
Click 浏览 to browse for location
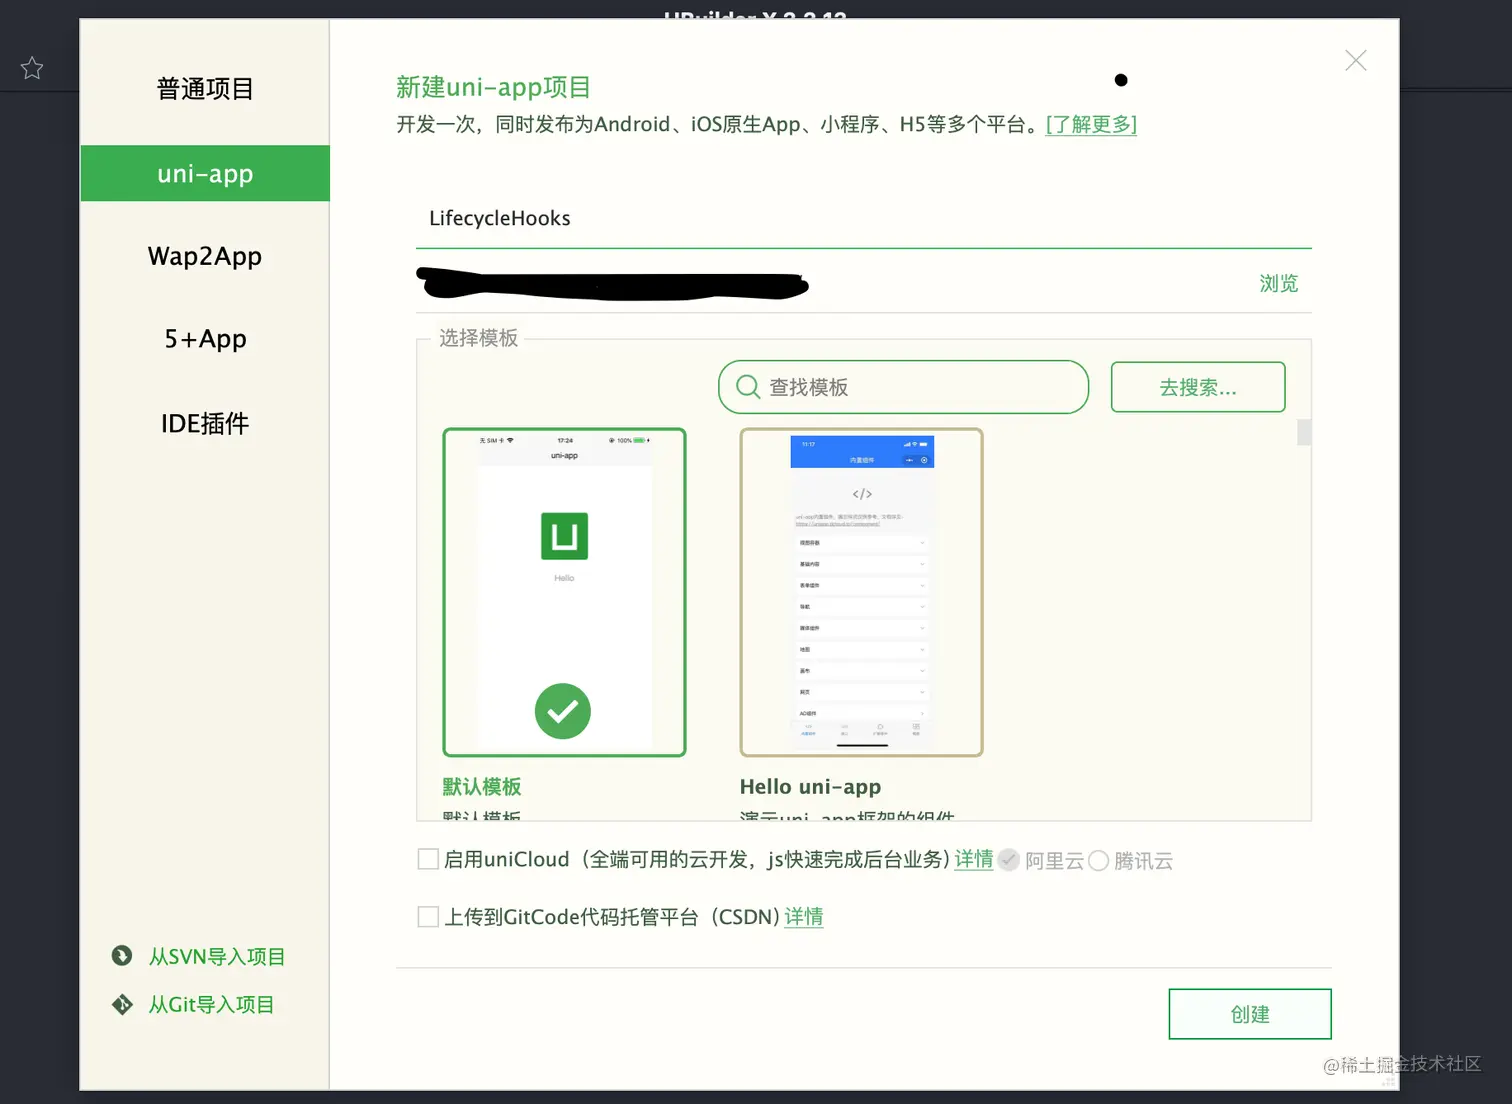(1278, 284)
